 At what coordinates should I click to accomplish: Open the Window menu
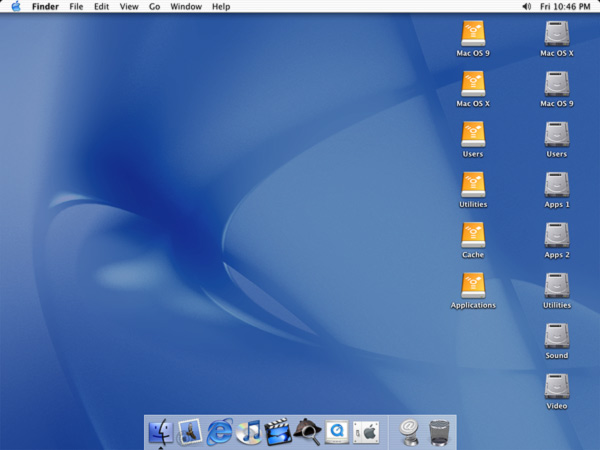(186, 7)
